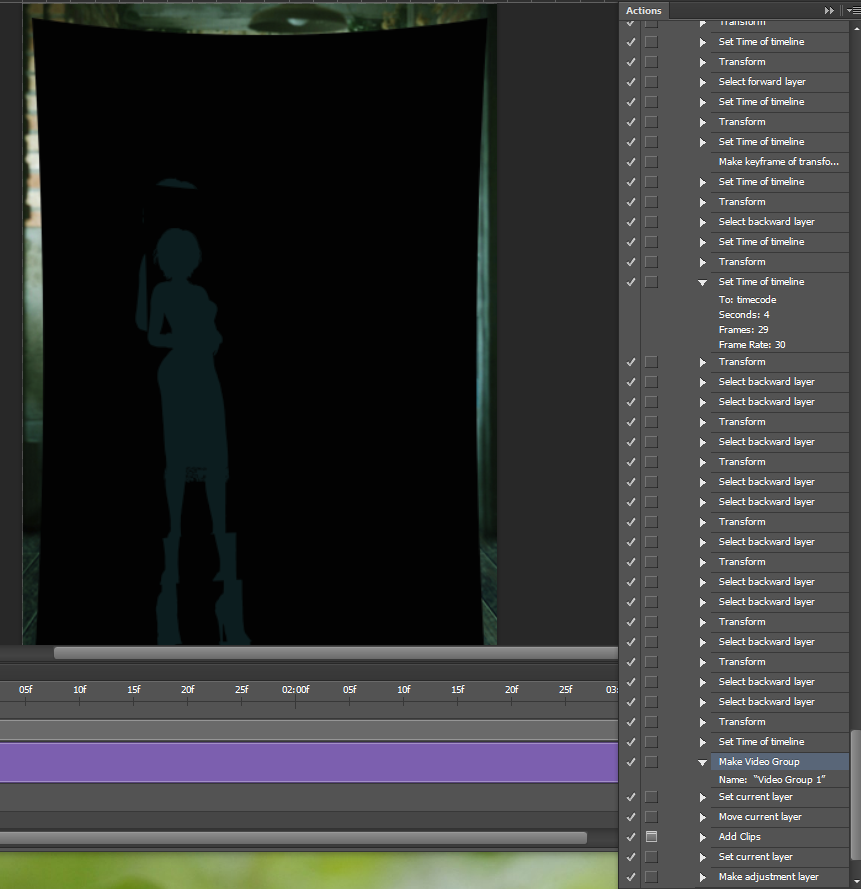Toggle dialog box for Make Video Group step
This screenshot has height=889, width=861.
coord(651,762)
